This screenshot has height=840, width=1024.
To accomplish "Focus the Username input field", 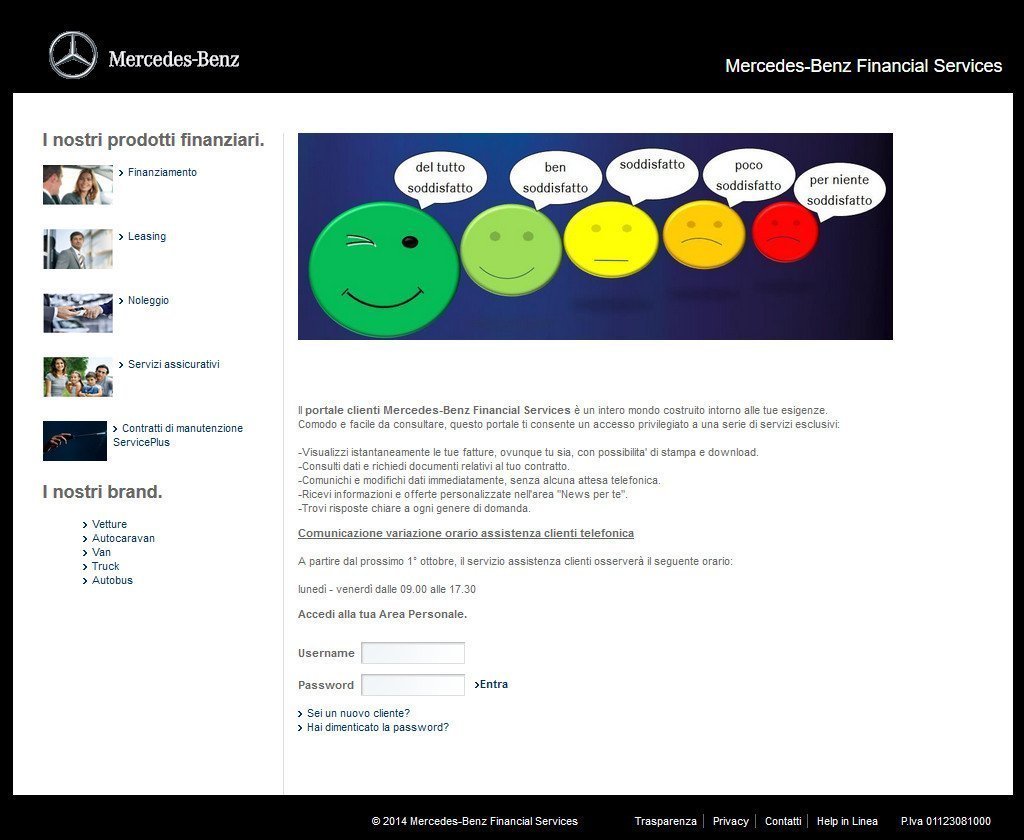I will click(x=412, y=653).
